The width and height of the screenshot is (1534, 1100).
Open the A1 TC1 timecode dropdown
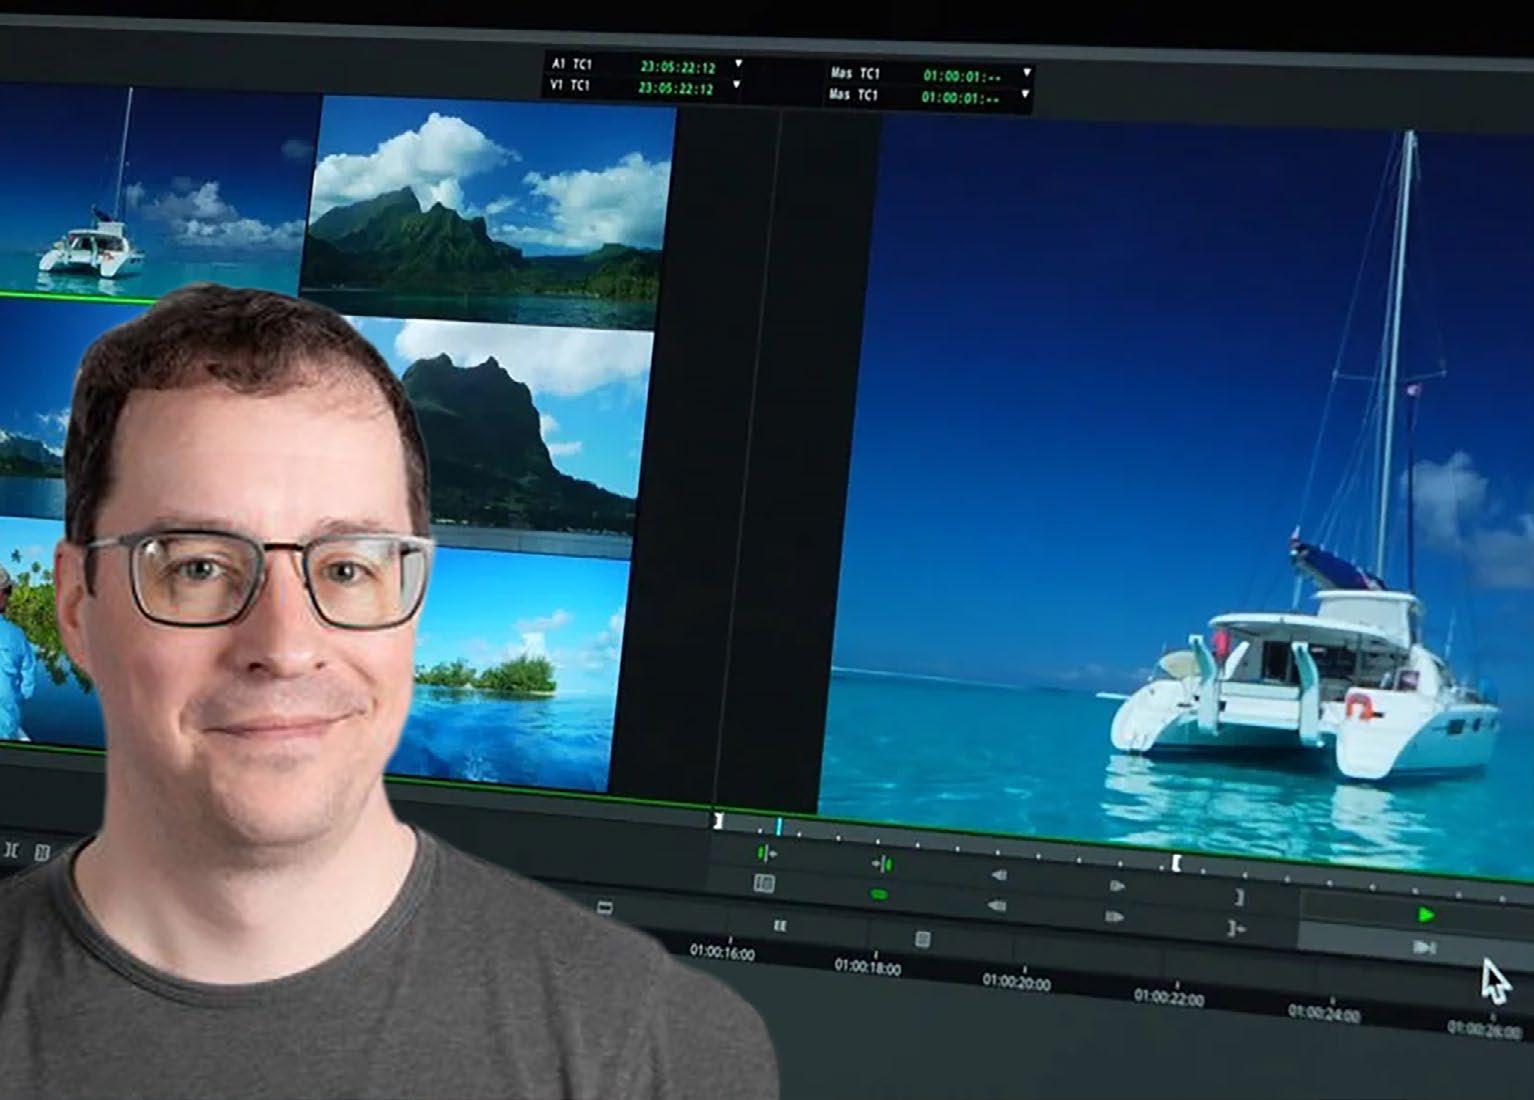pyautogui.click(x=738, y=63)
